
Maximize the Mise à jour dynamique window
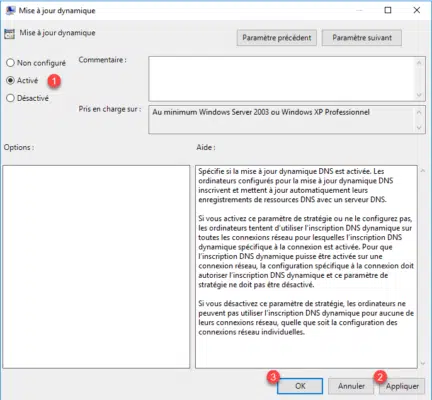pos(388,10)
